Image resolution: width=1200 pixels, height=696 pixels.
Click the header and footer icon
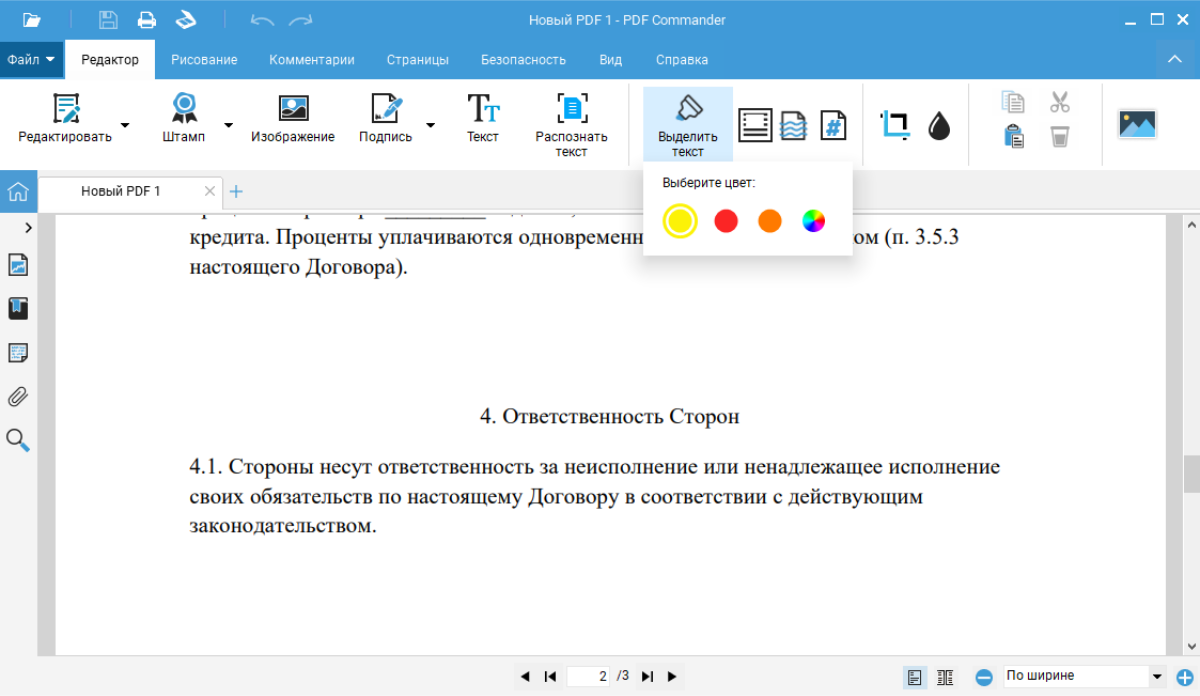coord(756,125)
